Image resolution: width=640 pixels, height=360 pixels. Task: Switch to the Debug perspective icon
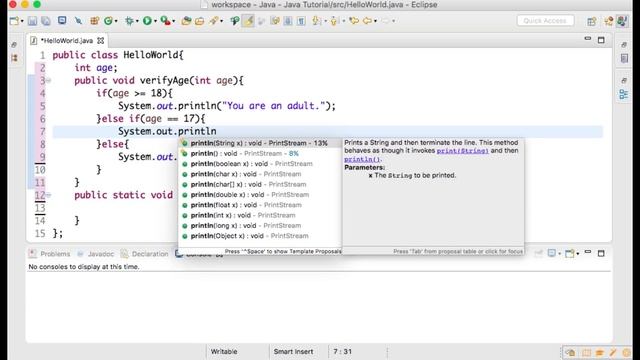pyautogui.click(x=609, y=21)
